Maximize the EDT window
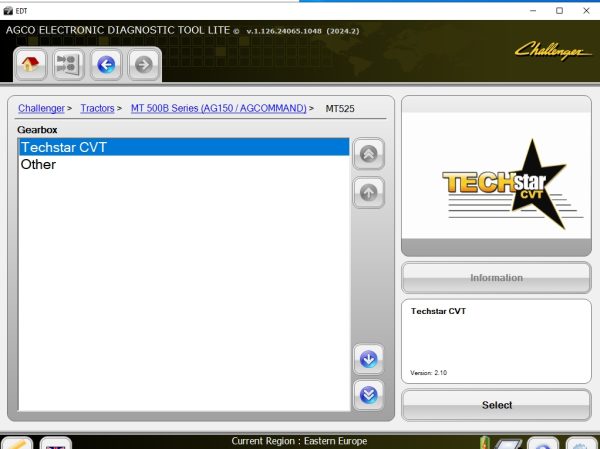This screenshot has width=600, height=449. point(559,11)
